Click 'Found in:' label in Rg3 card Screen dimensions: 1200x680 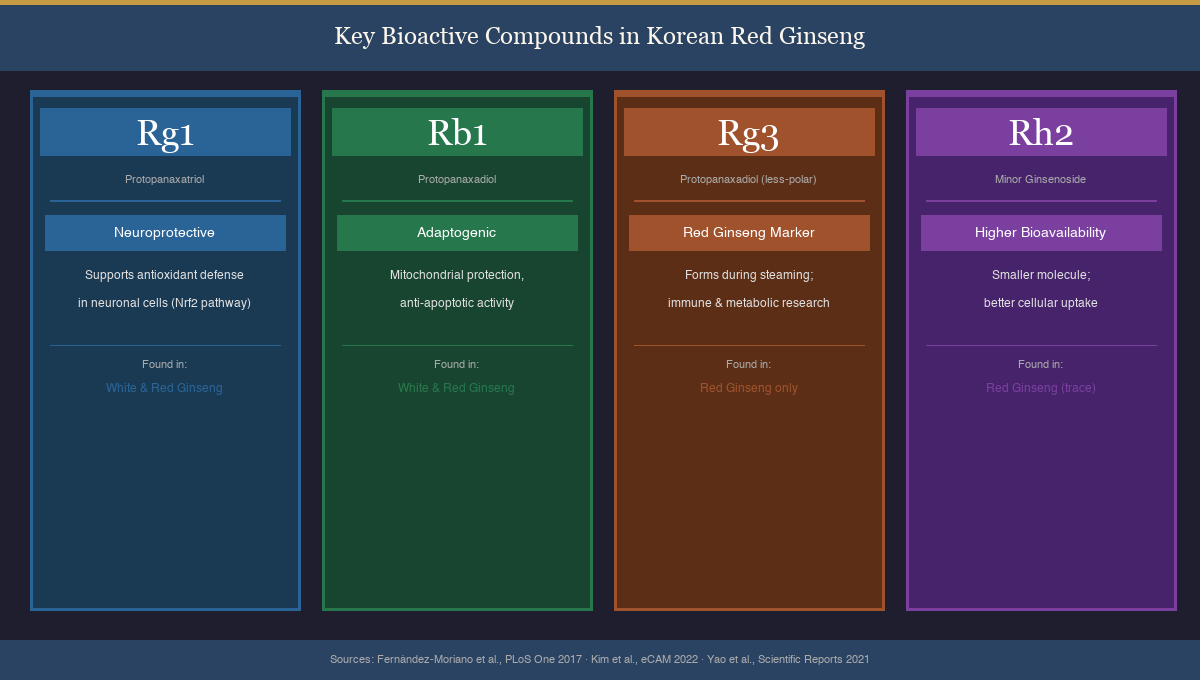coord(748,365)
